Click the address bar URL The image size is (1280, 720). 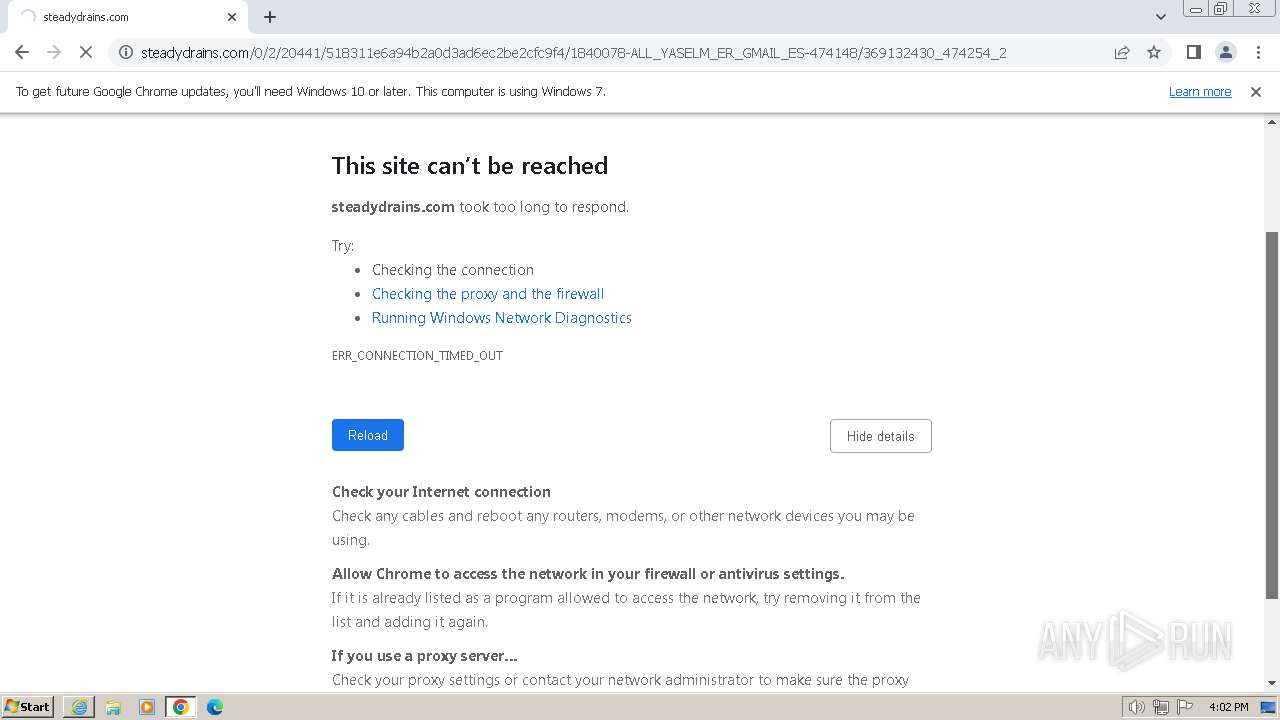click(573, 53)
